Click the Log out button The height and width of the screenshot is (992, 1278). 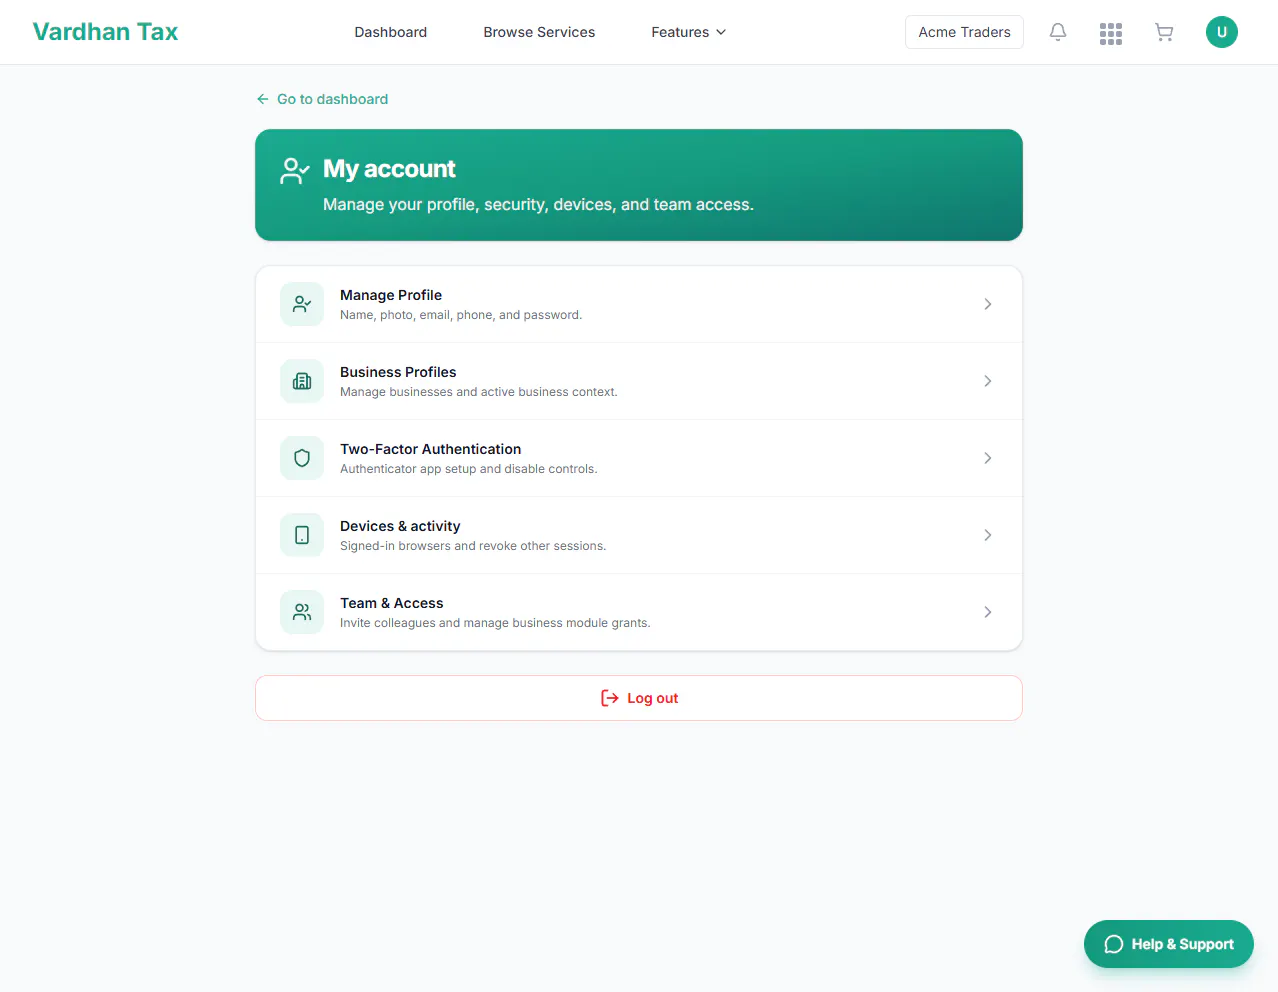pos(639,698)
